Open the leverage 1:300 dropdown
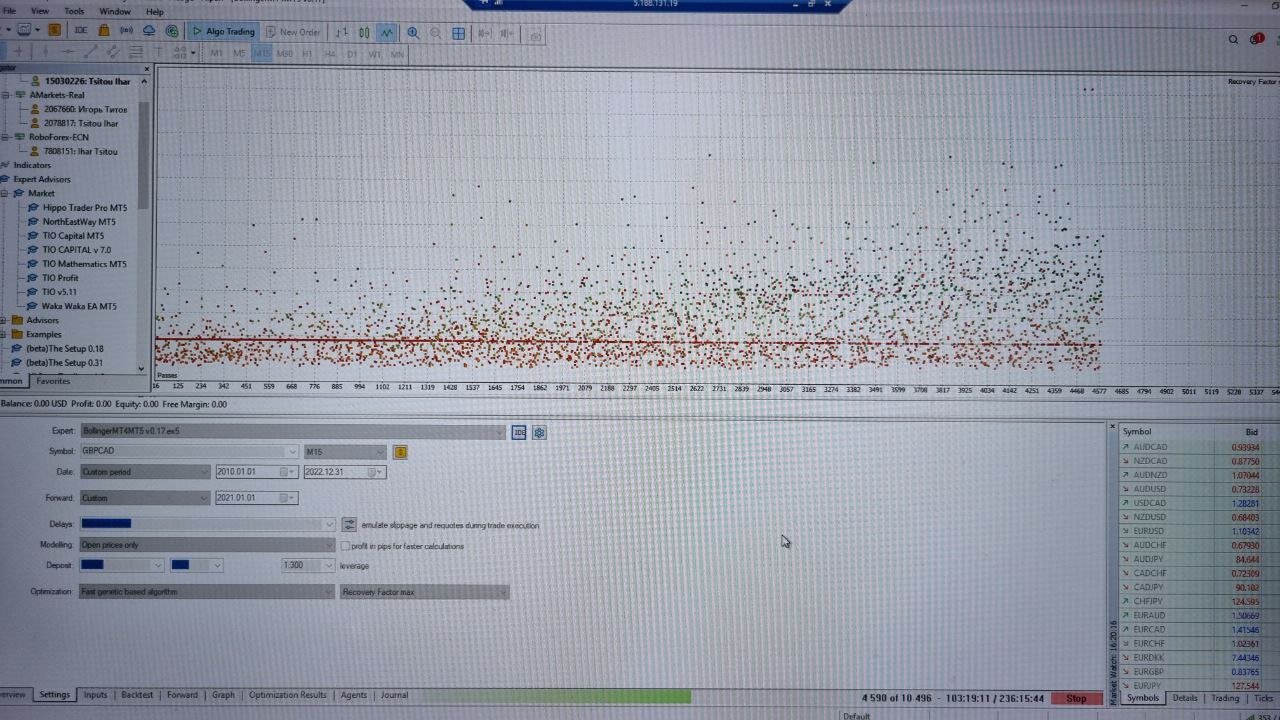This screenshot has width=1280, height=720. point(308,565)
